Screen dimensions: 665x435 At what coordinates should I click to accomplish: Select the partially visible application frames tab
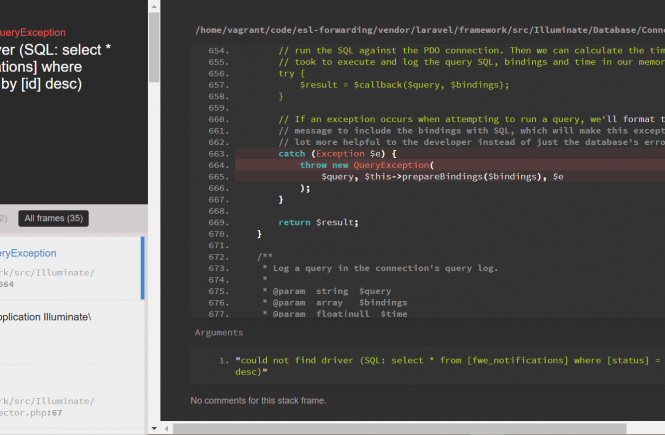click(x=5, y=218)
